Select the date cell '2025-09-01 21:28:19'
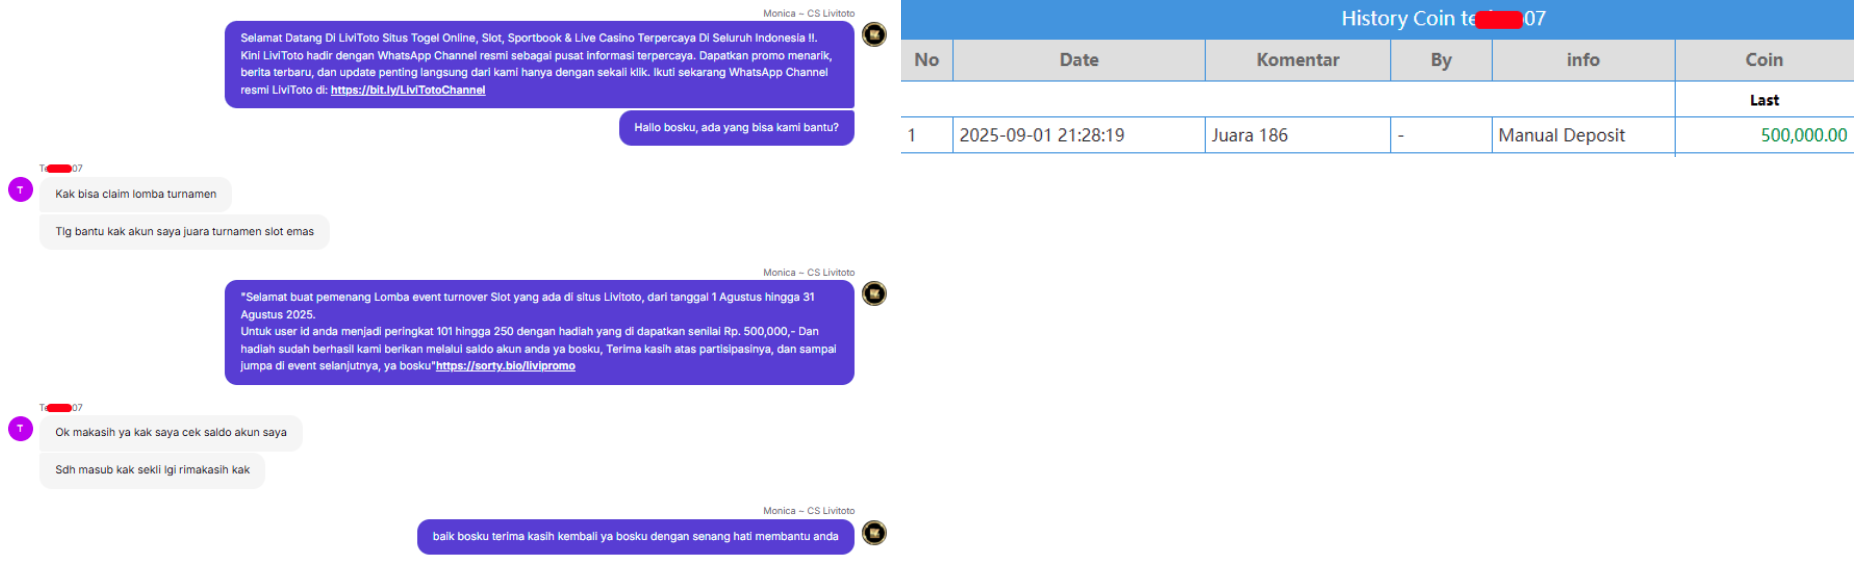The image size is (1854, 565). tap(1079, 135)
